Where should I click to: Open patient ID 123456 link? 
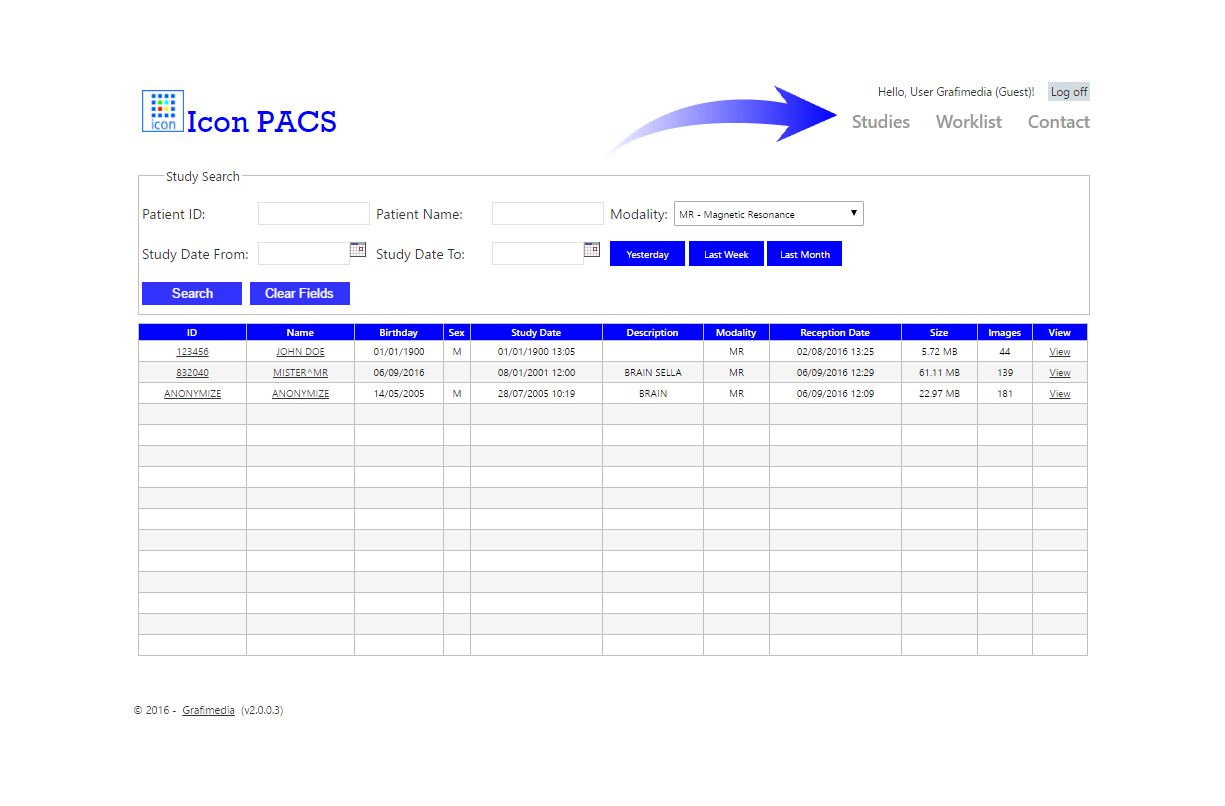tap(192, 352)
